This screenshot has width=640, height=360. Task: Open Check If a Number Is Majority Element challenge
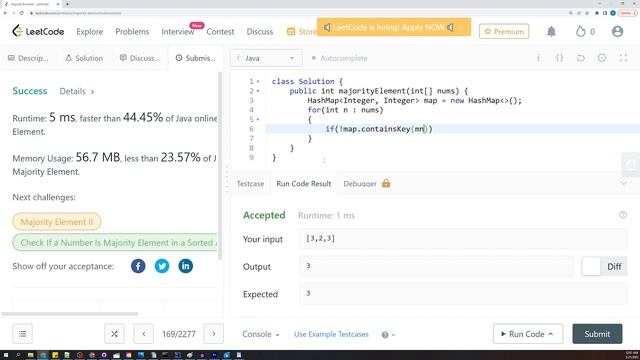[x=116, y=242]
